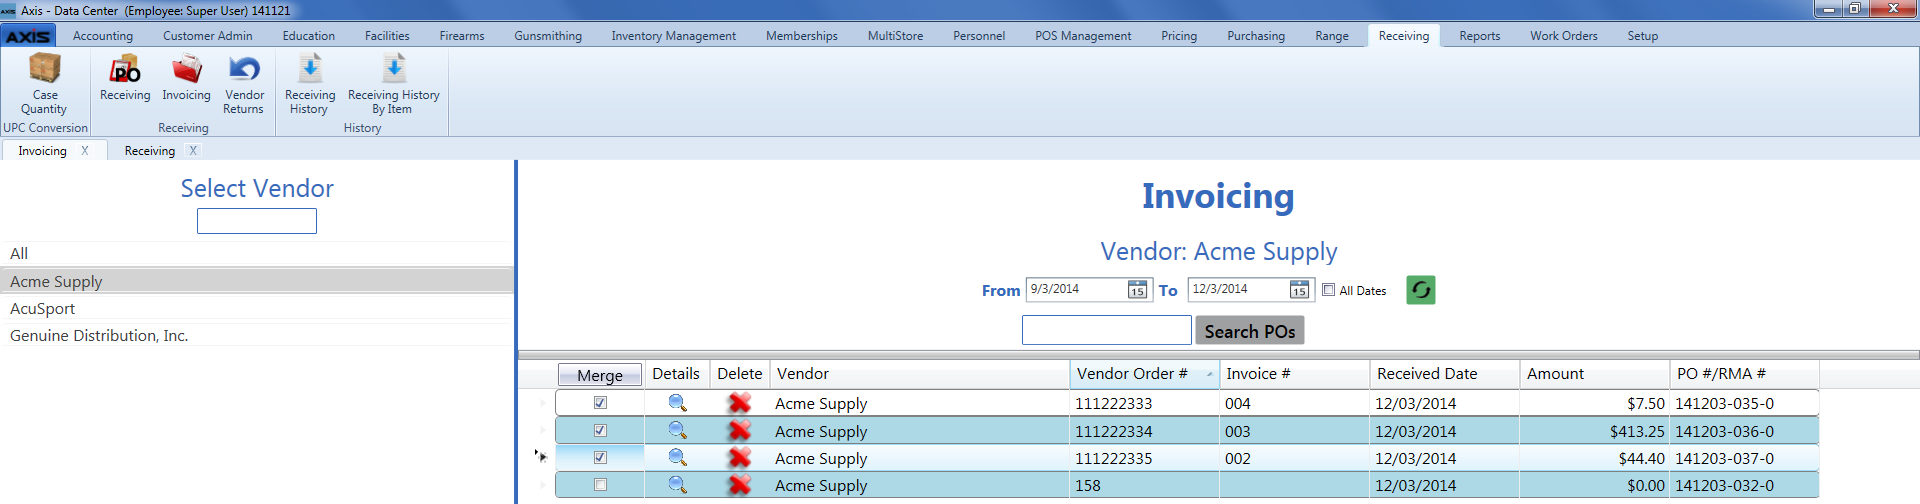The height and width of the screenshot is (504, 1920).
Task: Focus the Select Vendor search field
Action: click(257, 221)
